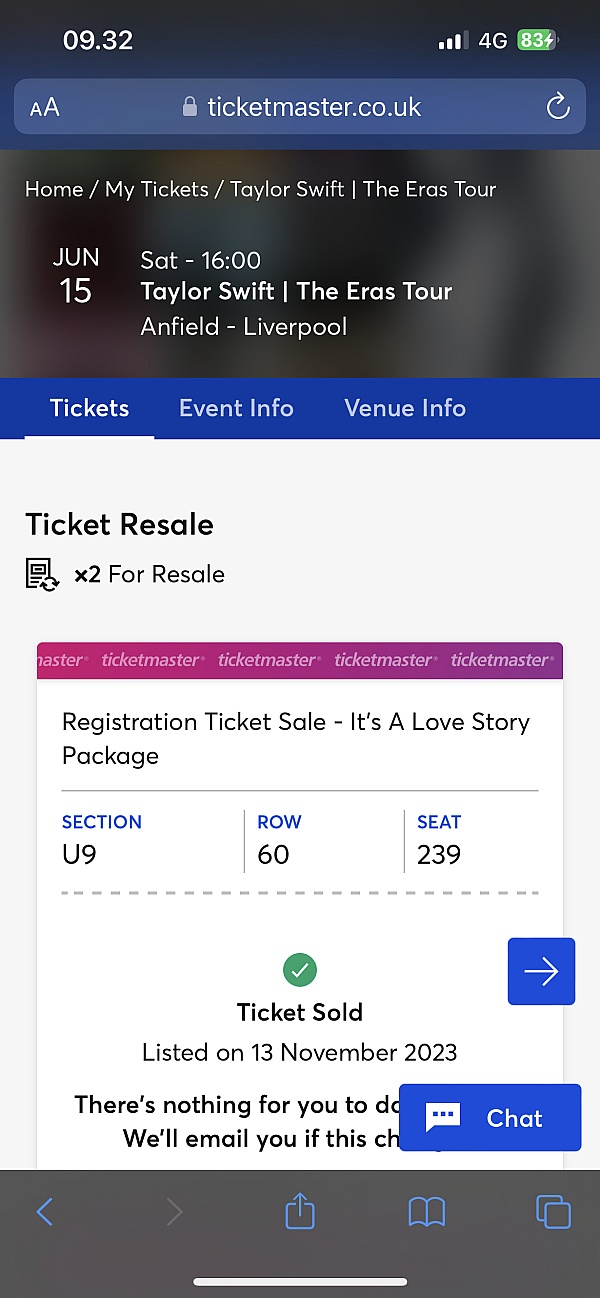Screen dimensions: 600x1298
Task: Open My Tickets breadcrumb link
Action: (x=157, y=189)
